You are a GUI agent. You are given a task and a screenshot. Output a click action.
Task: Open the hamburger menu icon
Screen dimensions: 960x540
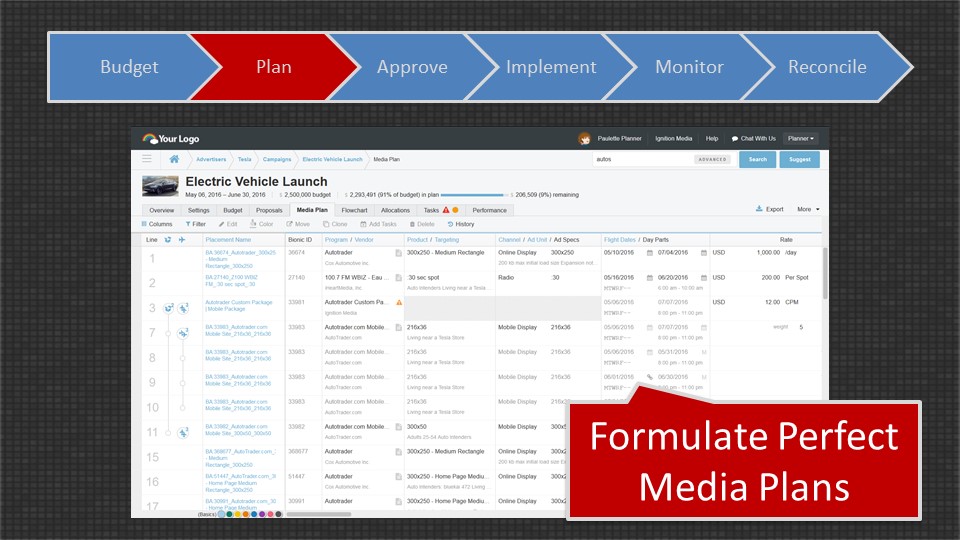[147, 159]
